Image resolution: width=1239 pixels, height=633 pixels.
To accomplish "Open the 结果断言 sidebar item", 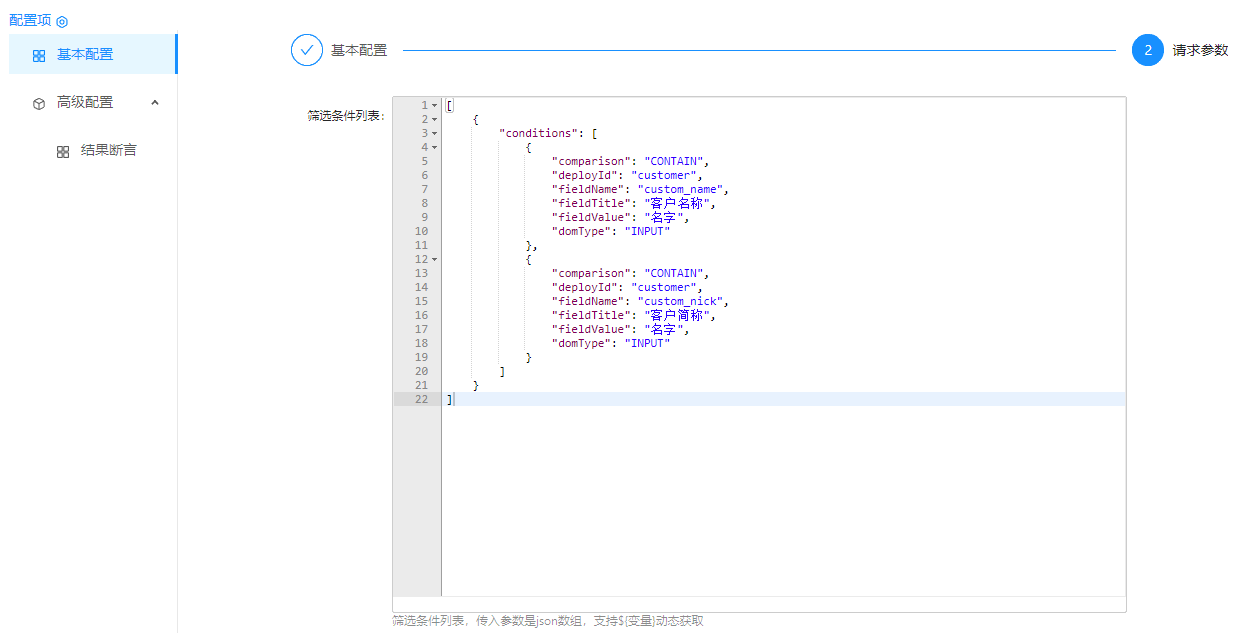I will coord(108,150).
